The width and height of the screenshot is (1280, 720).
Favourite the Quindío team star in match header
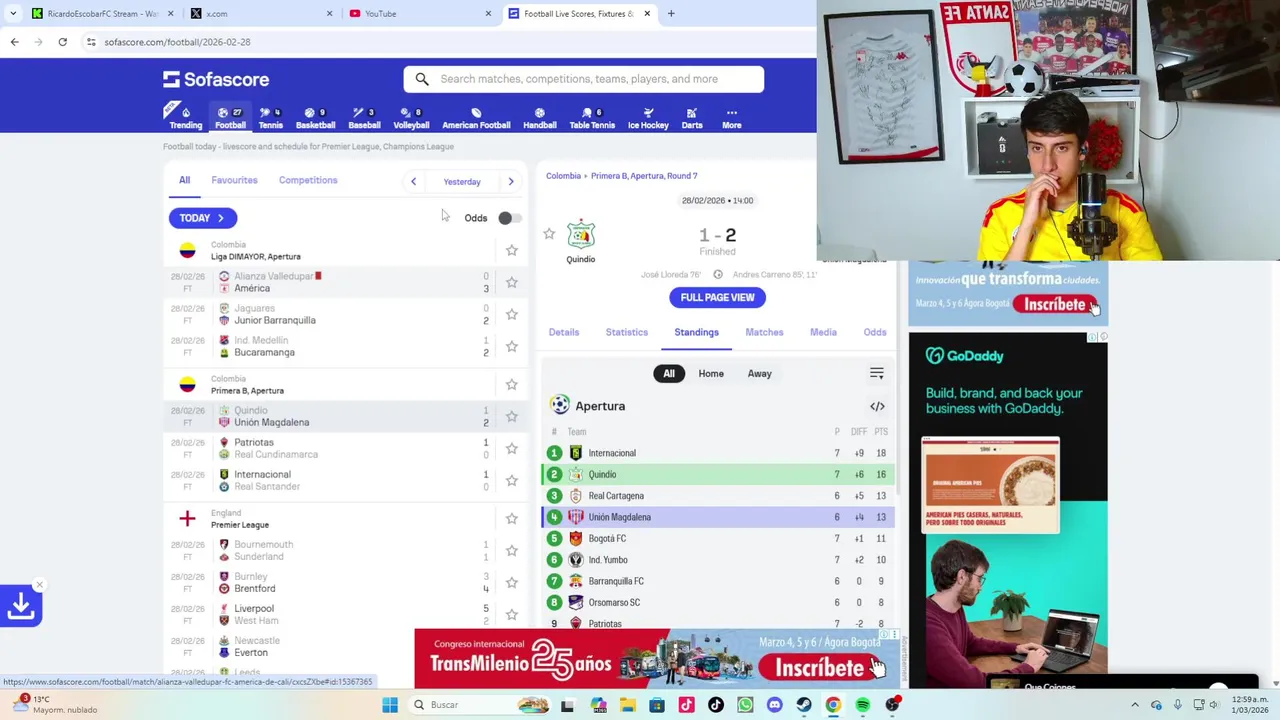tap(549, 234)
